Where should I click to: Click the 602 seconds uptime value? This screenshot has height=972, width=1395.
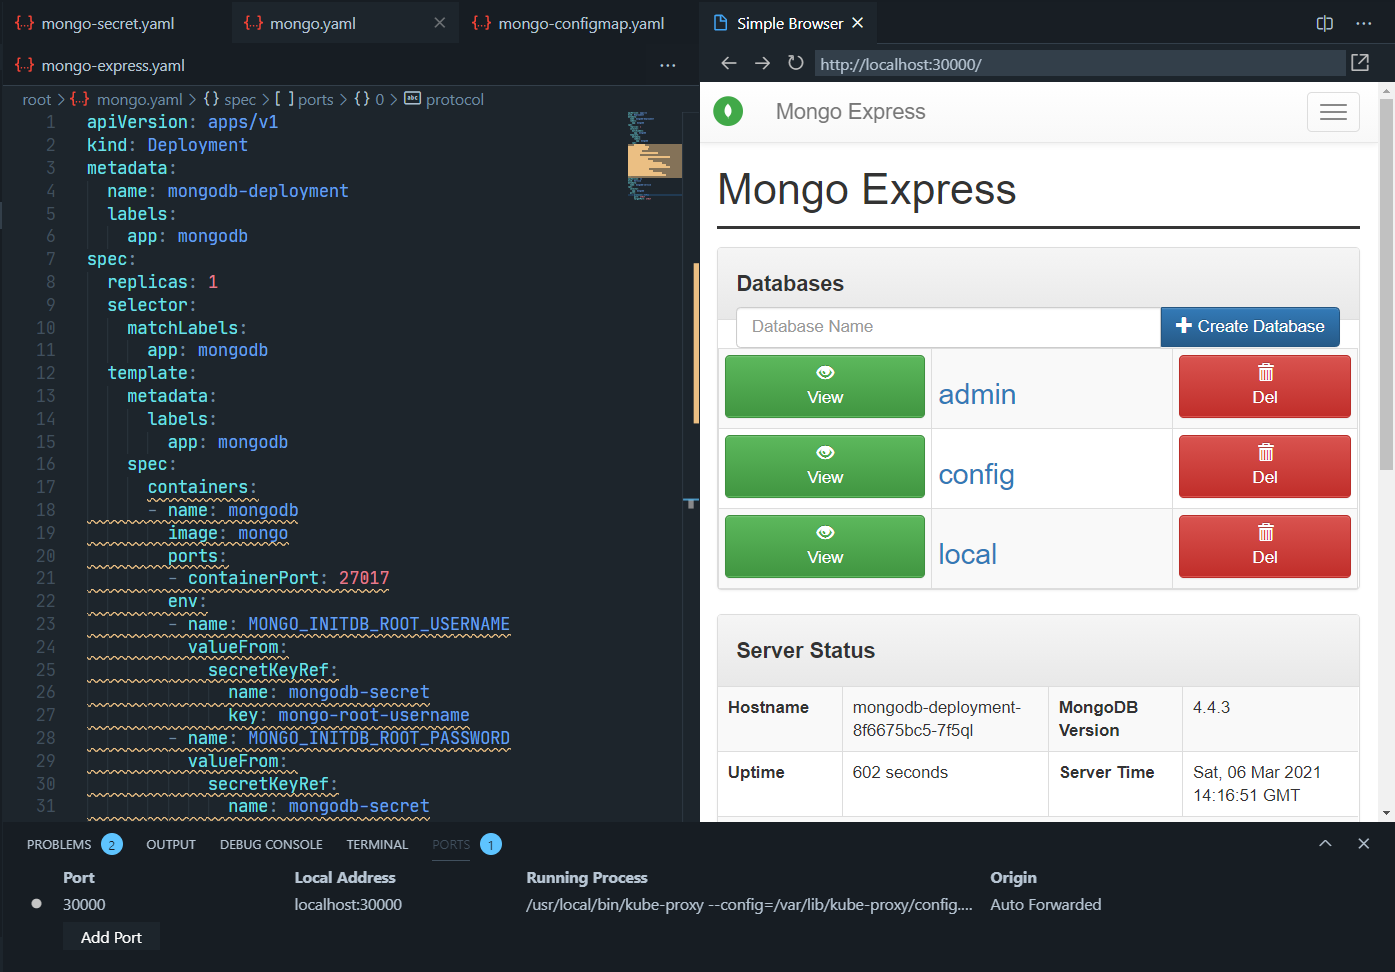click(x=900, y=773)
